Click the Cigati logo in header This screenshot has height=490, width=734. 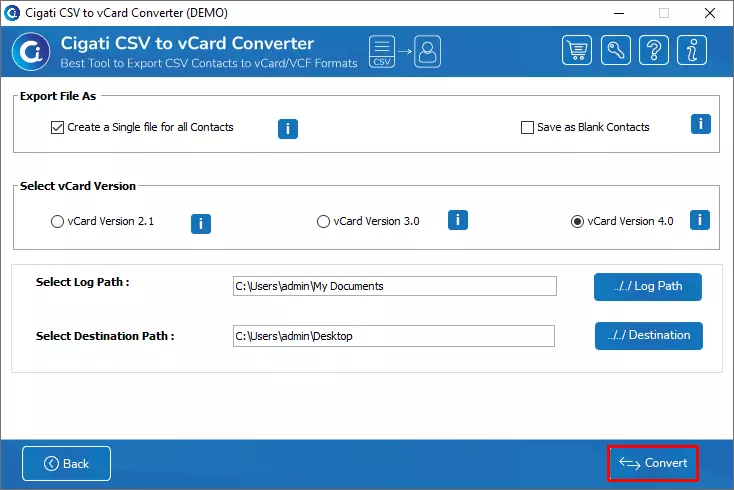tap(31, 51)
